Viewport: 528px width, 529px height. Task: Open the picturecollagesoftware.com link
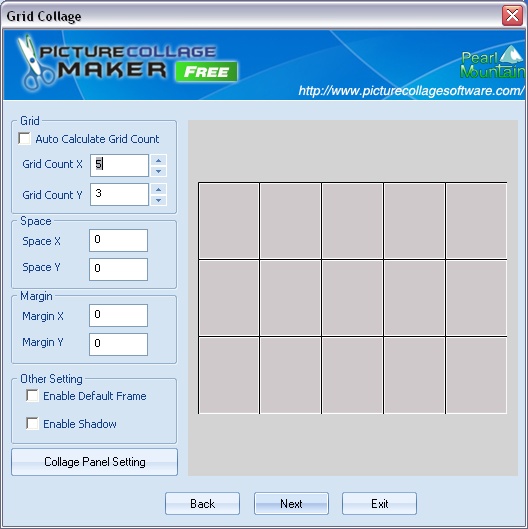[411, 91]
